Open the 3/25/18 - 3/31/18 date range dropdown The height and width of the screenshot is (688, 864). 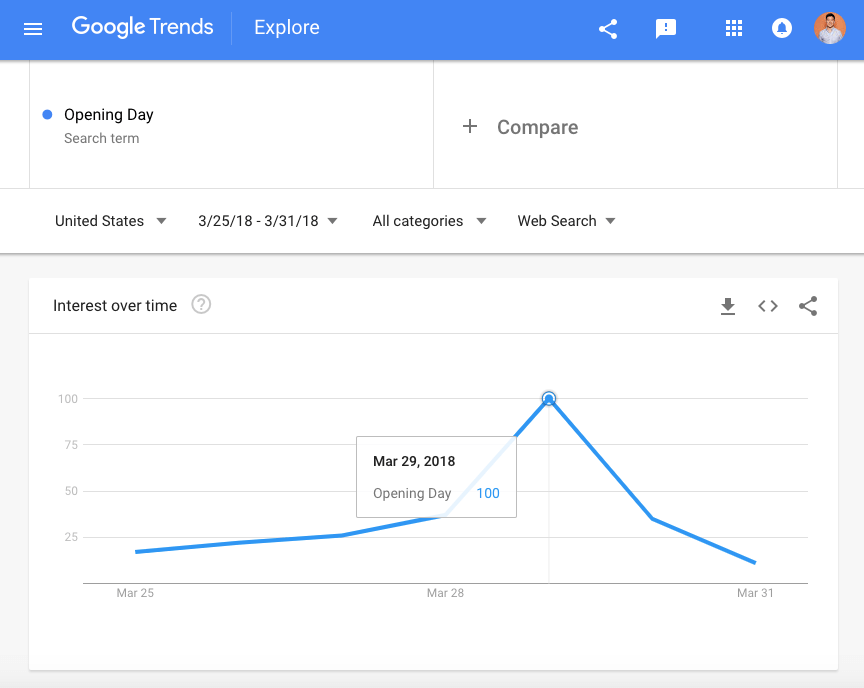tap(268, 221)
